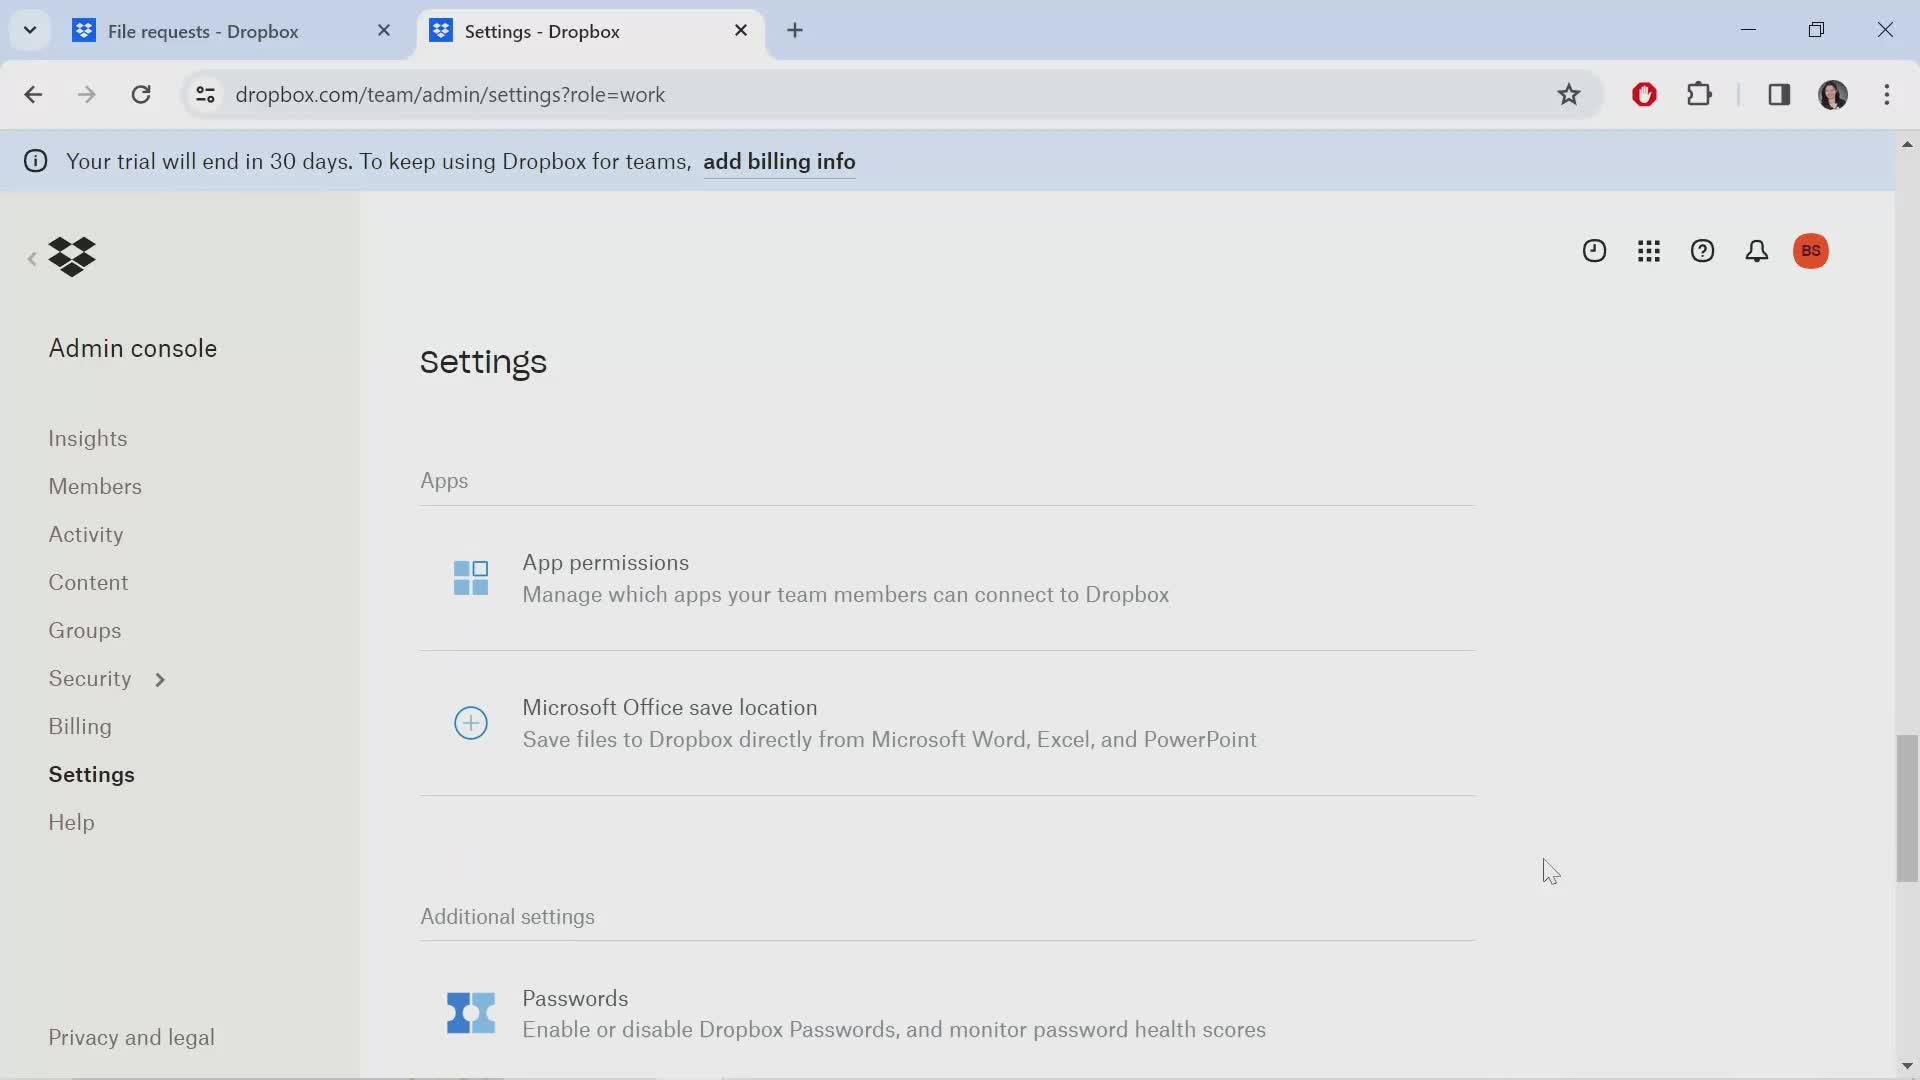The width and height of the screenshot is (1920, 1080).
Task: Click the Apps section heading
Action: click(x=444, y=481)
